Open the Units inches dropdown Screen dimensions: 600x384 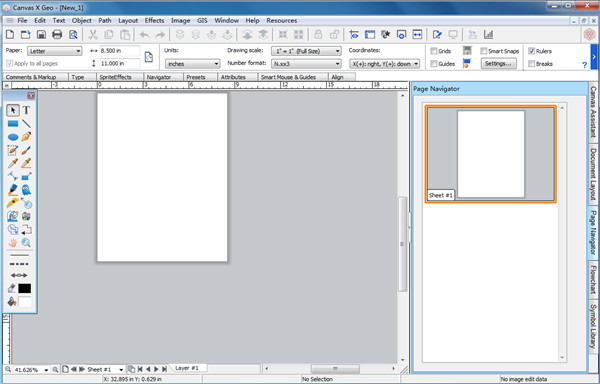point(192,64)
